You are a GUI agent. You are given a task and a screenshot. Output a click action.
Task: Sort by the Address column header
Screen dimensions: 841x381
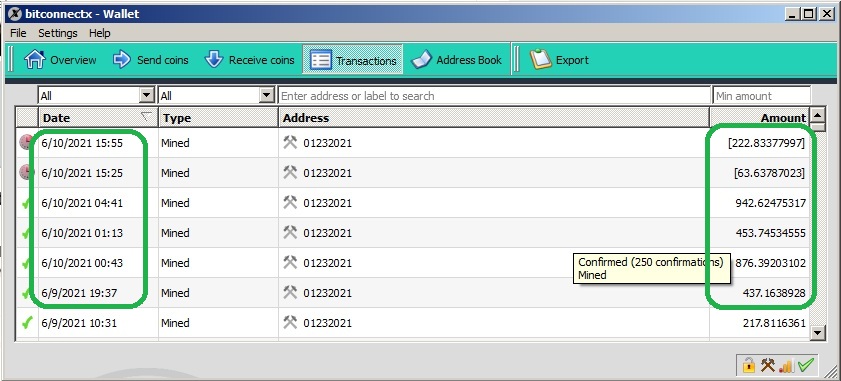coord(494,118)
